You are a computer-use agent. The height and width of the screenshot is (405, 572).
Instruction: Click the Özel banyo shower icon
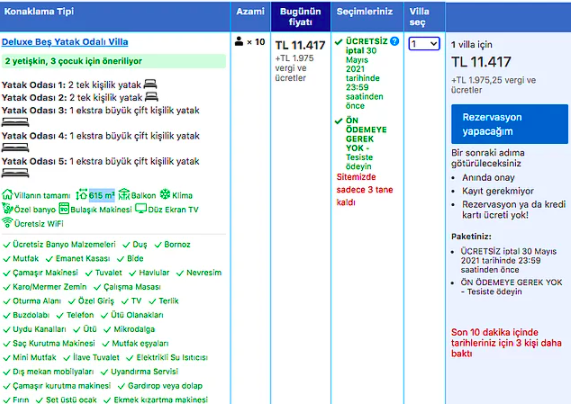click(7, 209)
